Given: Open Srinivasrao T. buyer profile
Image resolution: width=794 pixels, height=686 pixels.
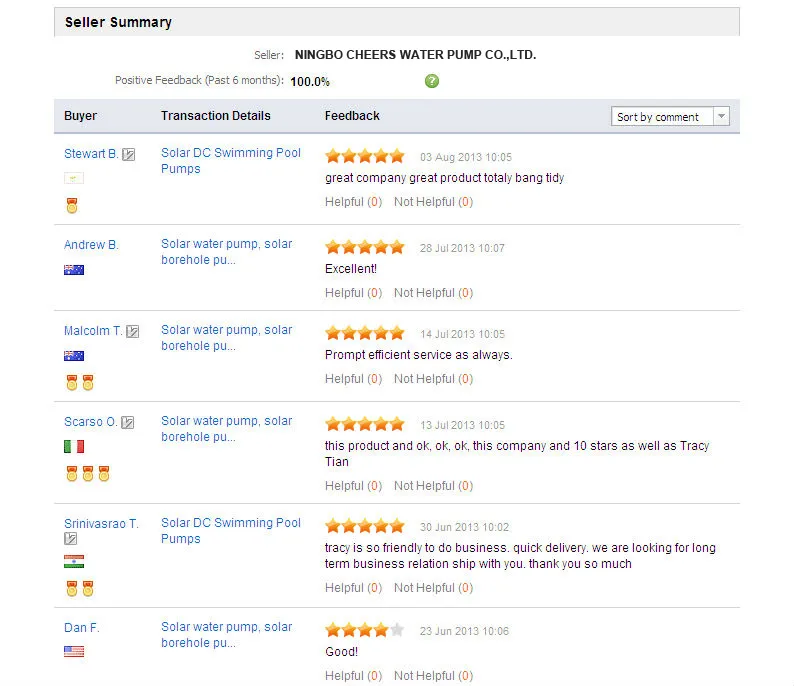Looking at the screenshot, I should [x=101, y=523].
